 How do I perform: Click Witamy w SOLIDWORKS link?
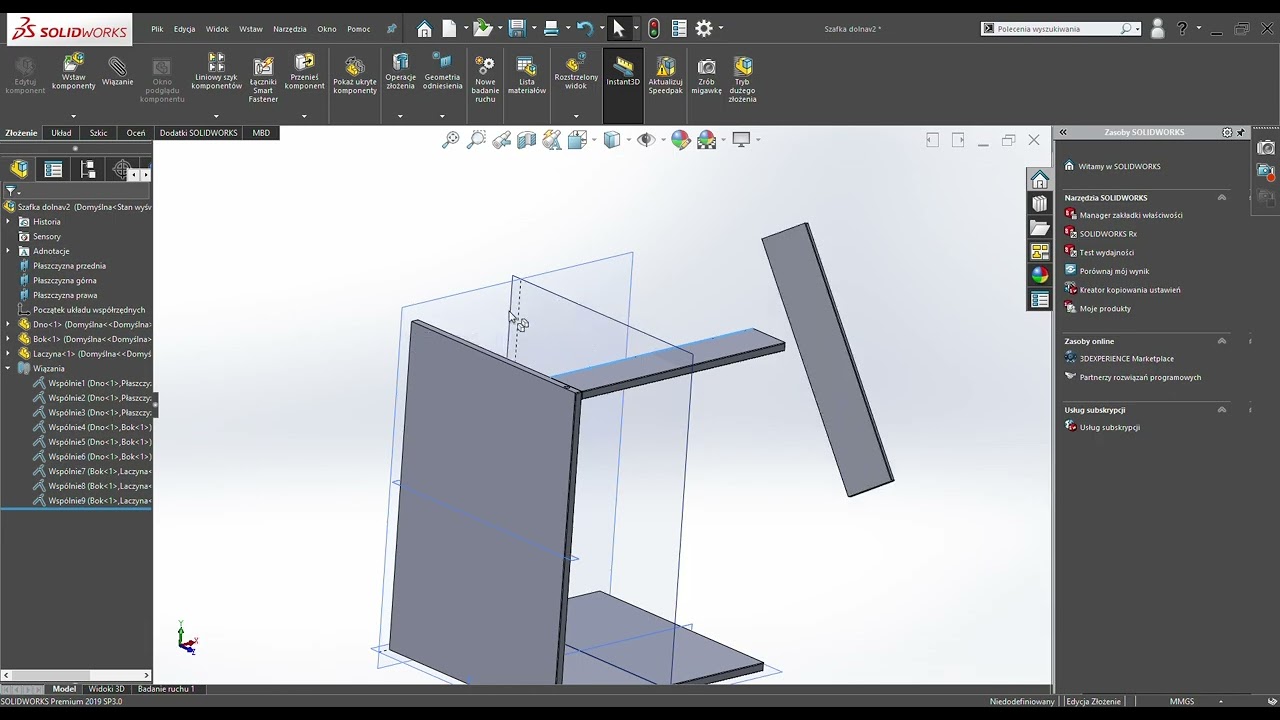pos(1119,167)
